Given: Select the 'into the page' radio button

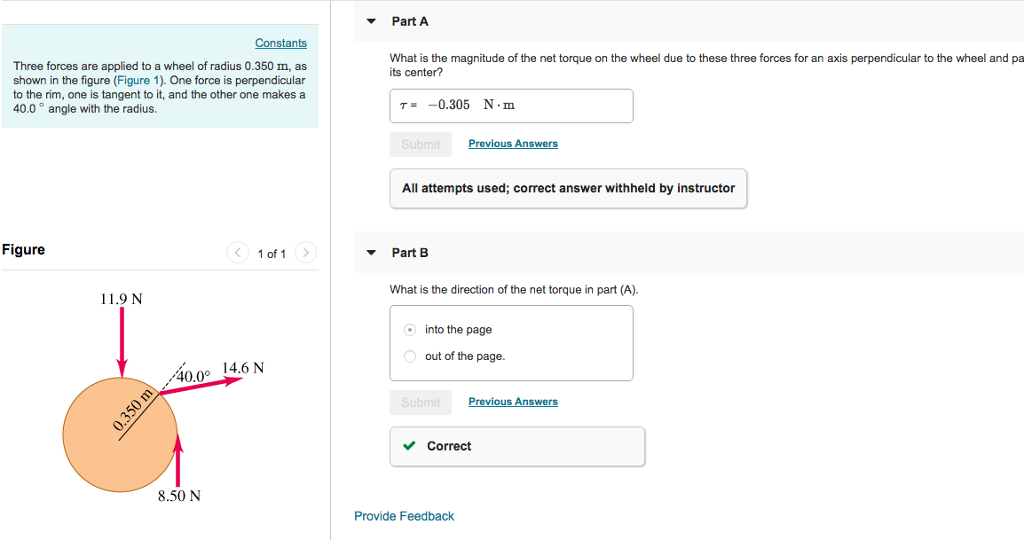Looking at the screenshot, I should [x=410, y=330].
